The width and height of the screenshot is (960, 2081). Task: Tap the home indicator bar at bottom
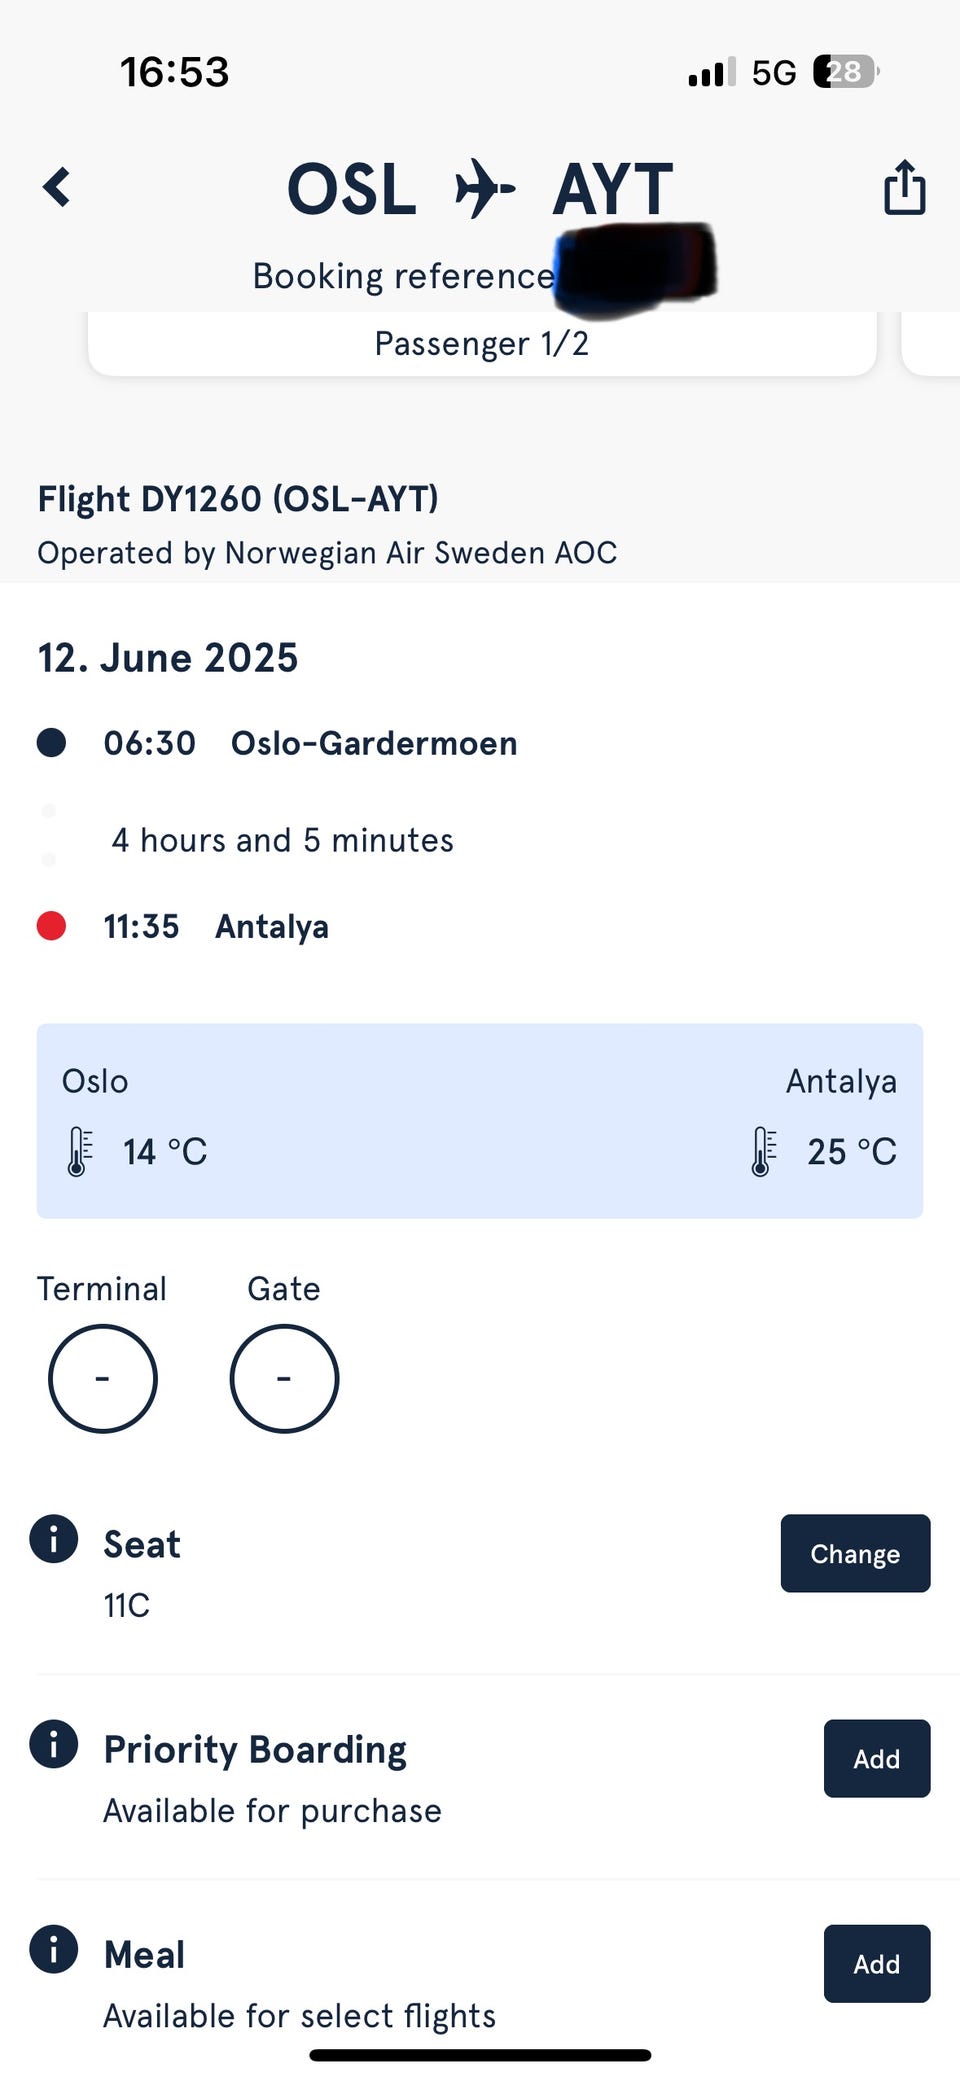[480, 2055]
